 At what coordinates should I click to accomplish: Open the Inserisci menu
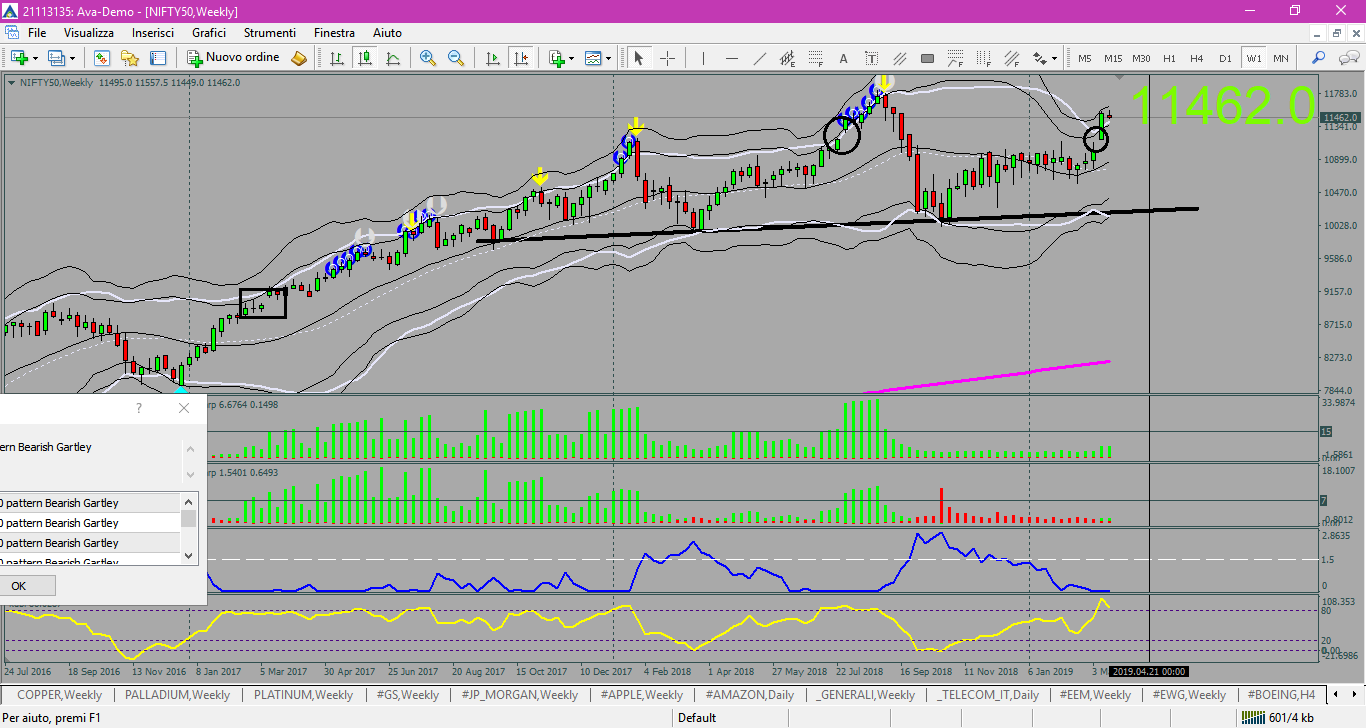tap(153, 33)
